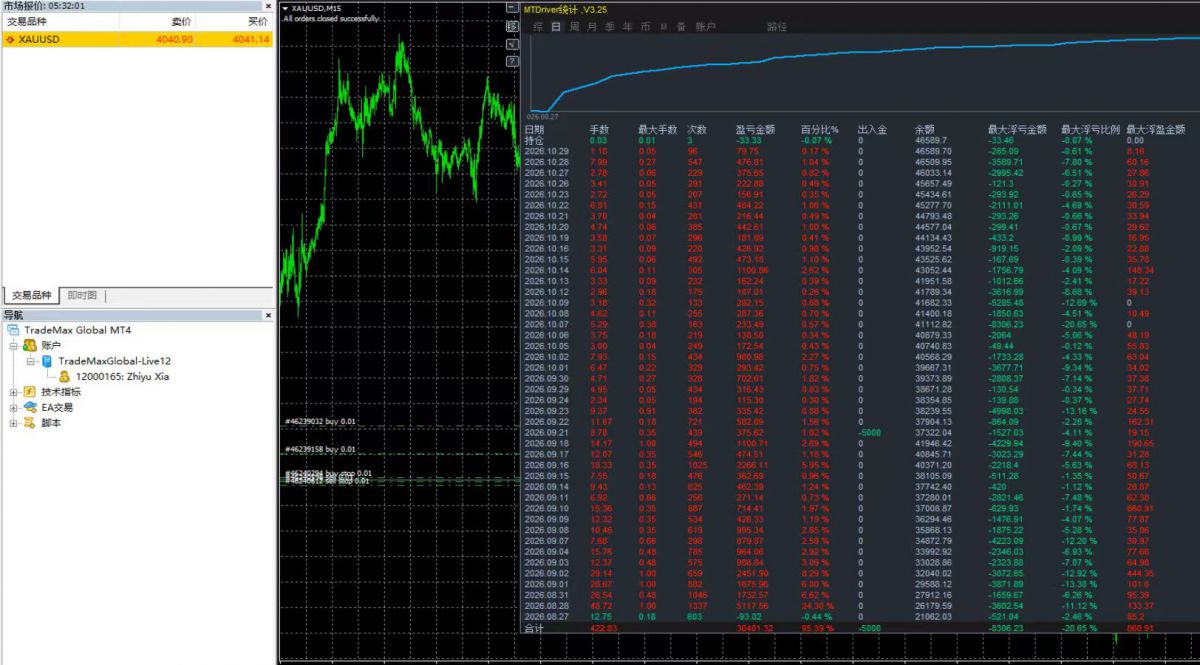Click the XAUUSD symbol arrow icon in Market Watch
Image resolution: width=1200 pixels, height=665 pixels.
[x=10, y=39]
